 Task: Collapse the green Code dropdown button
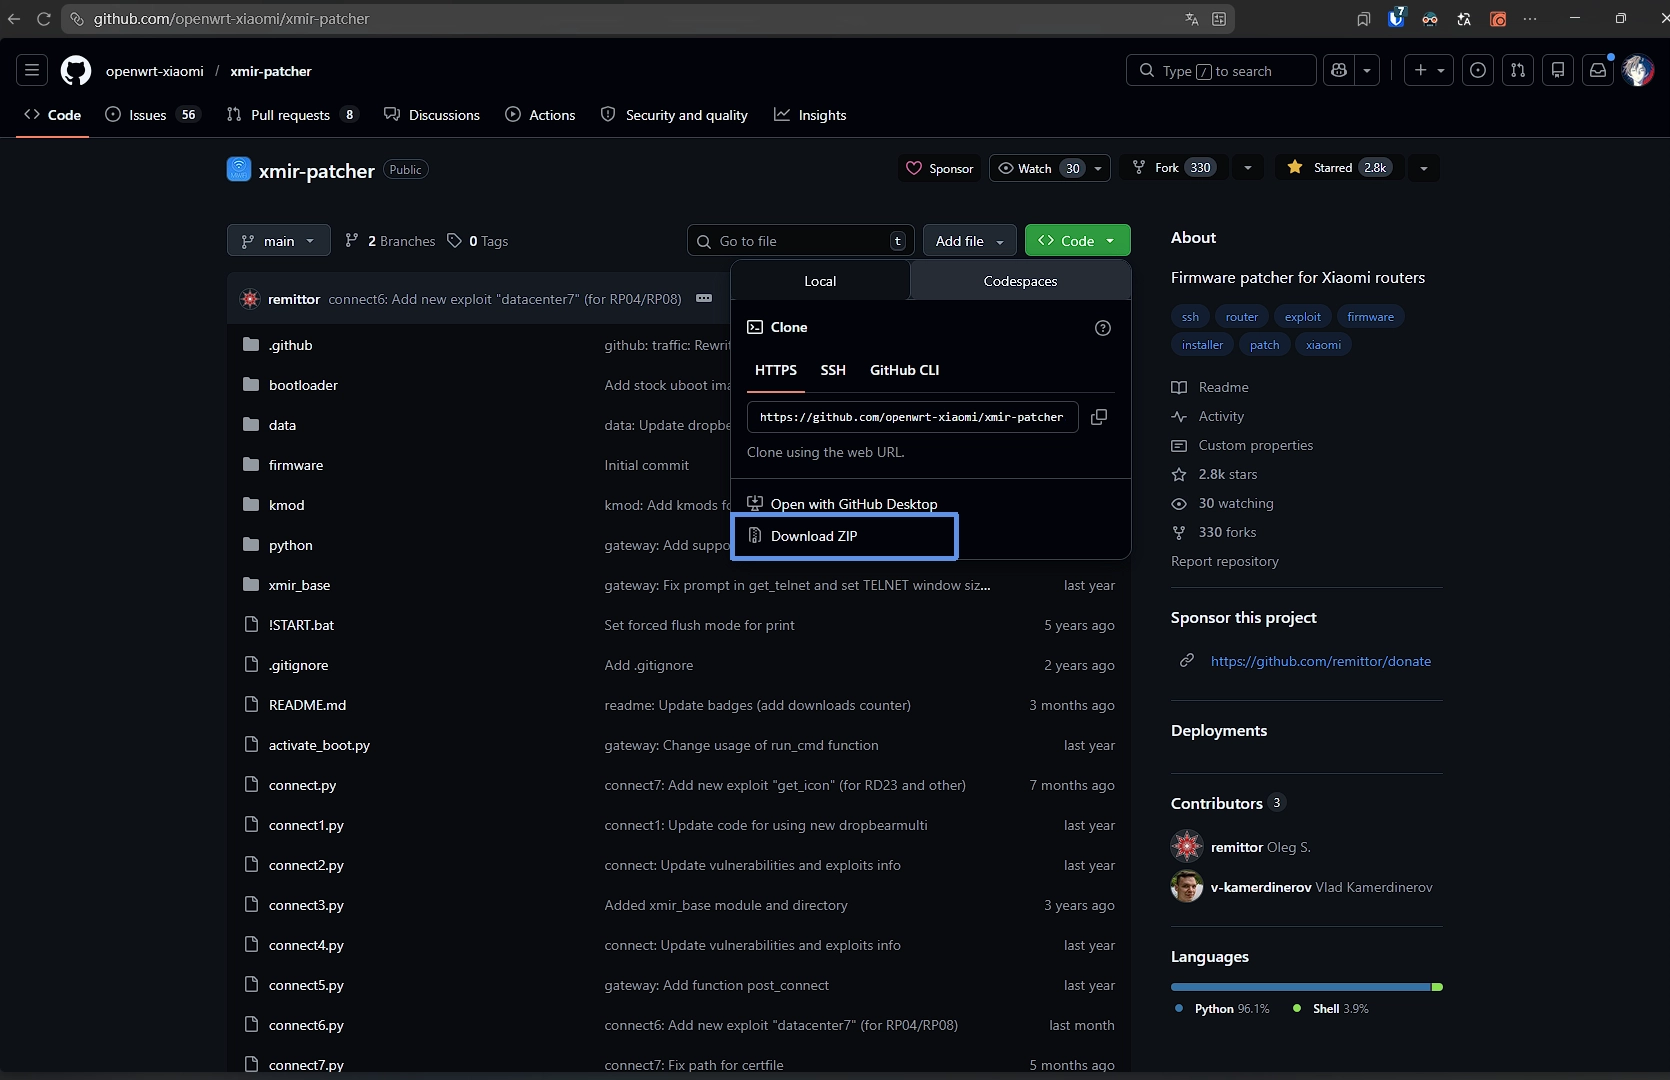point(1077,240)
